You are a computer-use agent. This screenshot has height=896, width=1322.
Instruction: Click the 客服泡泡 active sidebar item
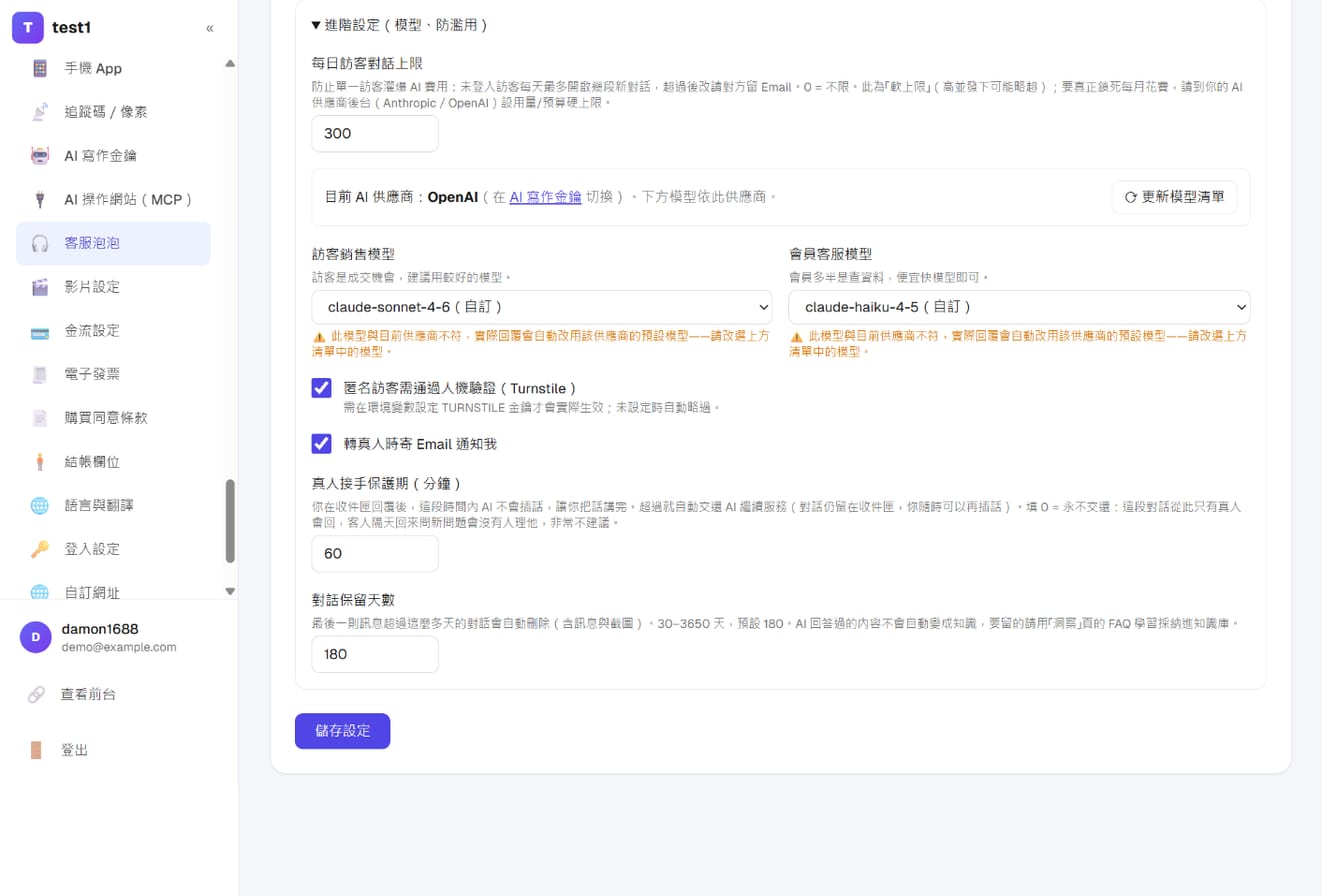113,243
